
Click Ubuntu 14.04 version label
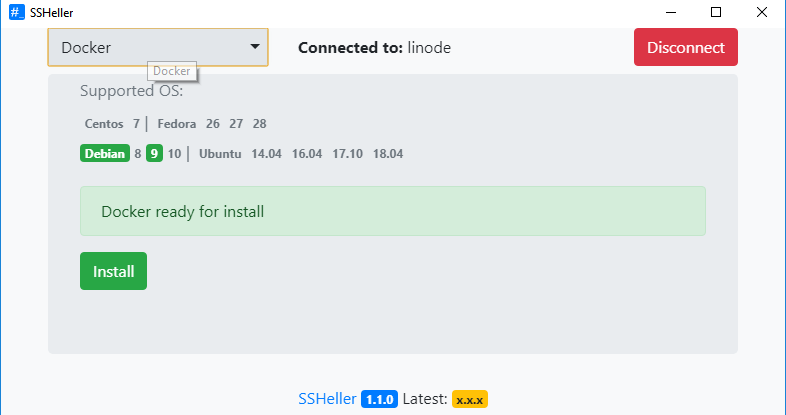(266, 154)
